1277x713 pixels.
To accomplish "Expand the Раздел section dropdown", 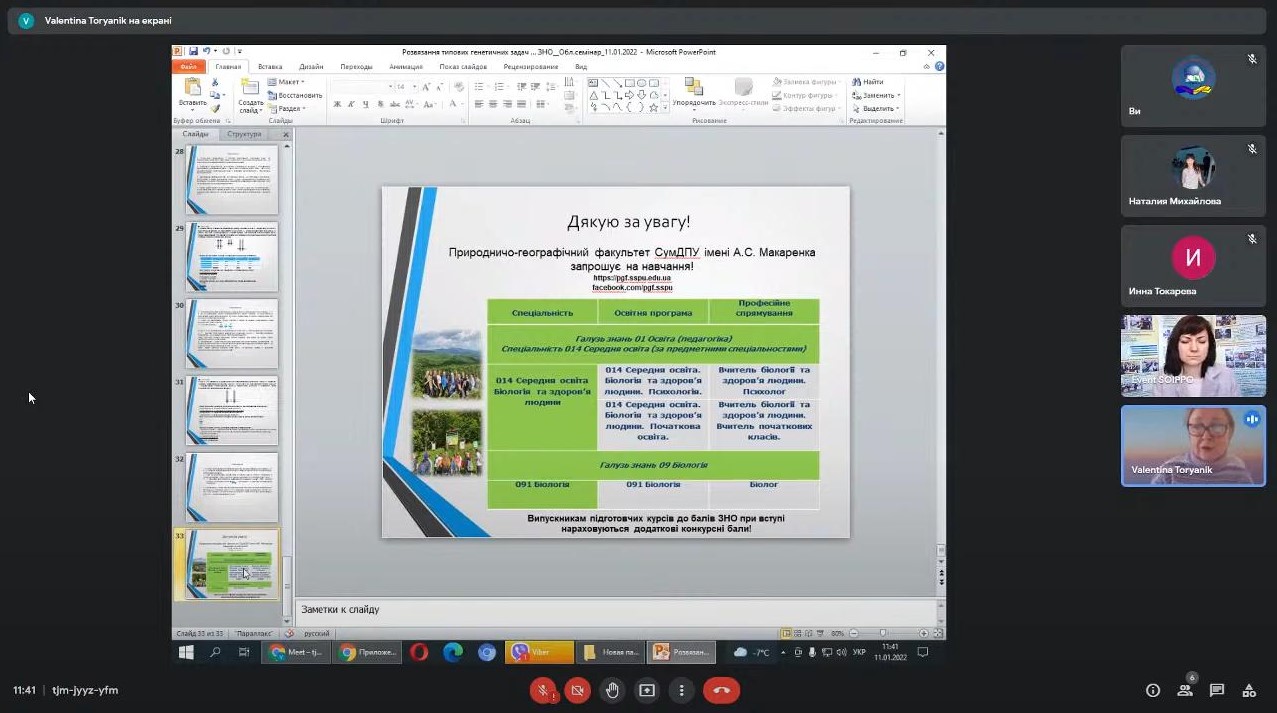I will [287, 108].
